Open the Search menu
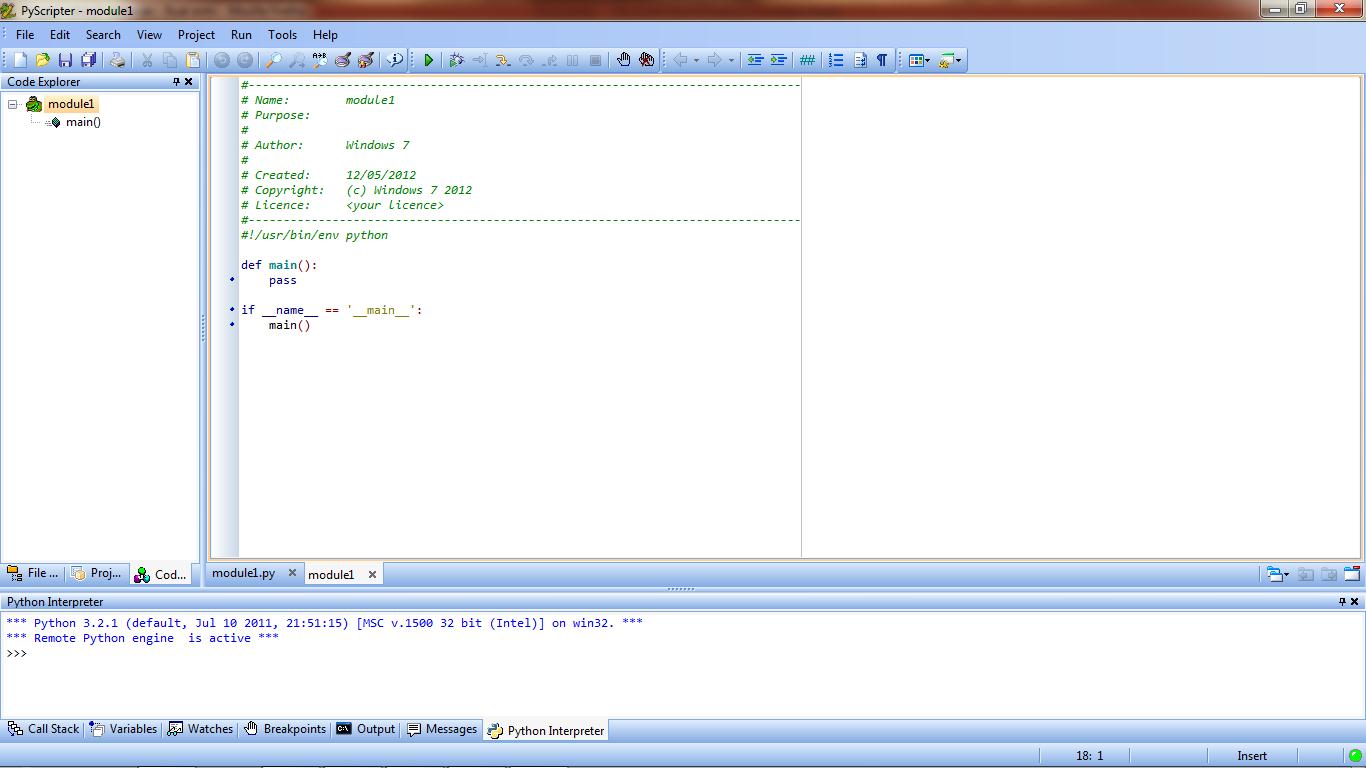Viewport: 1366px width, 768px height. point(103,34)
